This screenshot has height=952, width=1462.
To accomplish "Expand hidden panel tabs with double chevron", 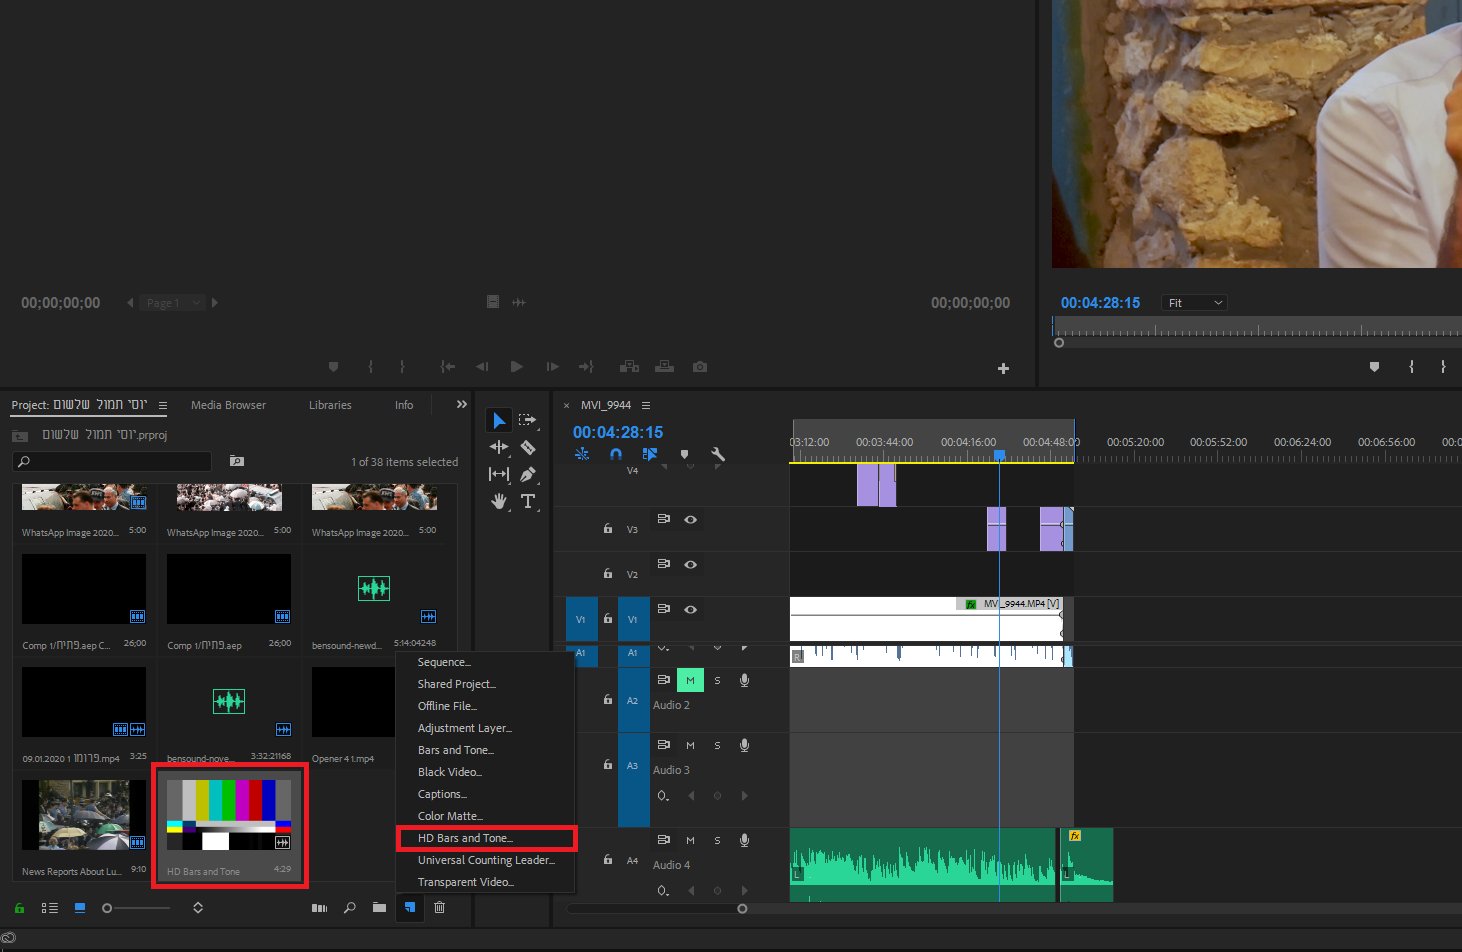I will point(461,405).
